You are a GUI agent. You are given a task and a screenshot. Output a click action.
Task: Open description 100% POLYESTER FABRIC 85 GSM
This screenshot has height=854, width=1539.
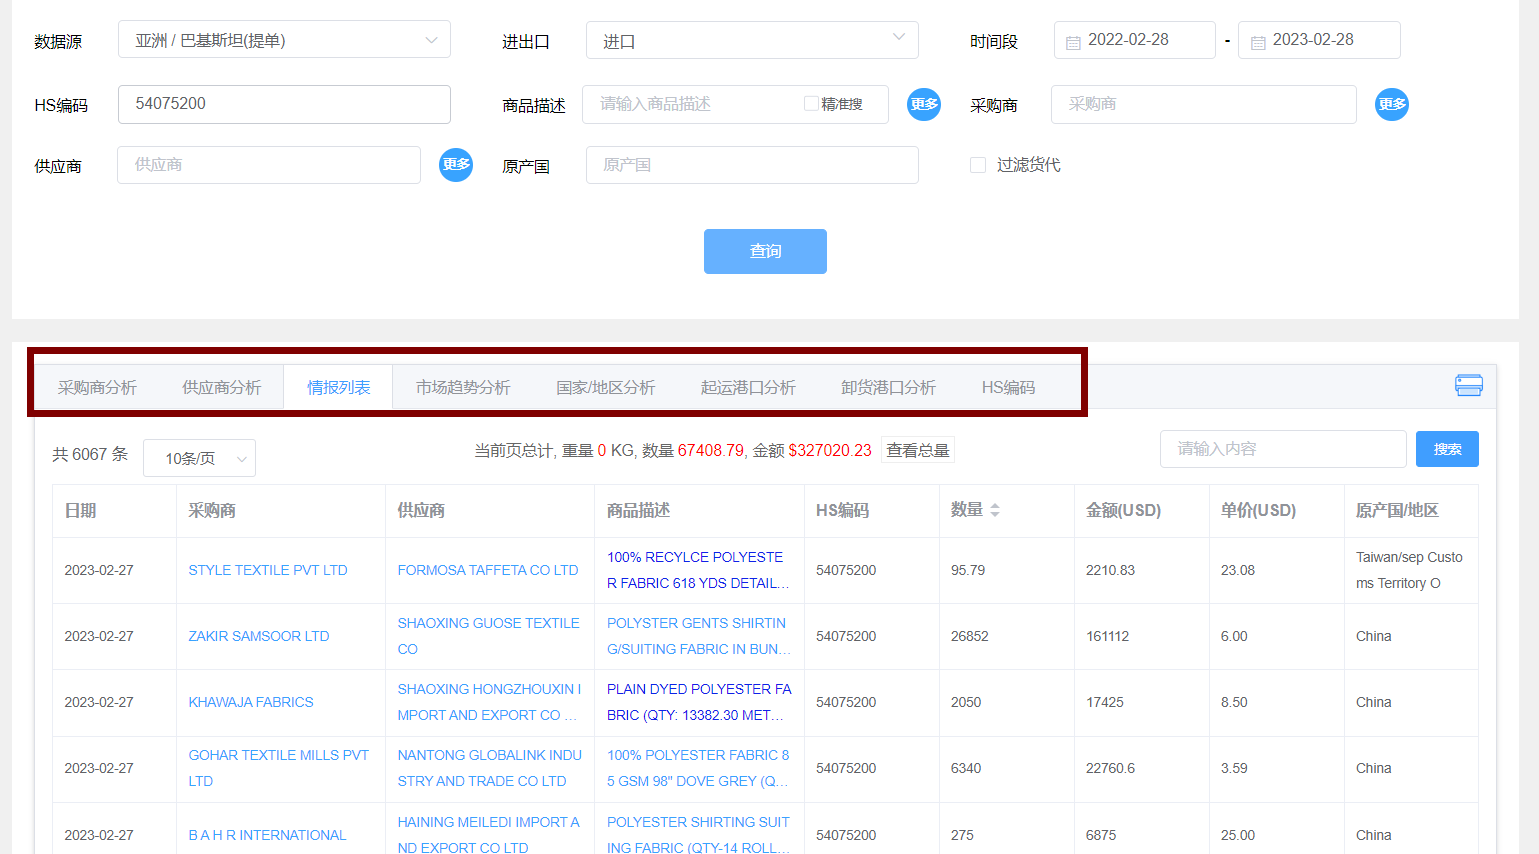tap(698, 768)
